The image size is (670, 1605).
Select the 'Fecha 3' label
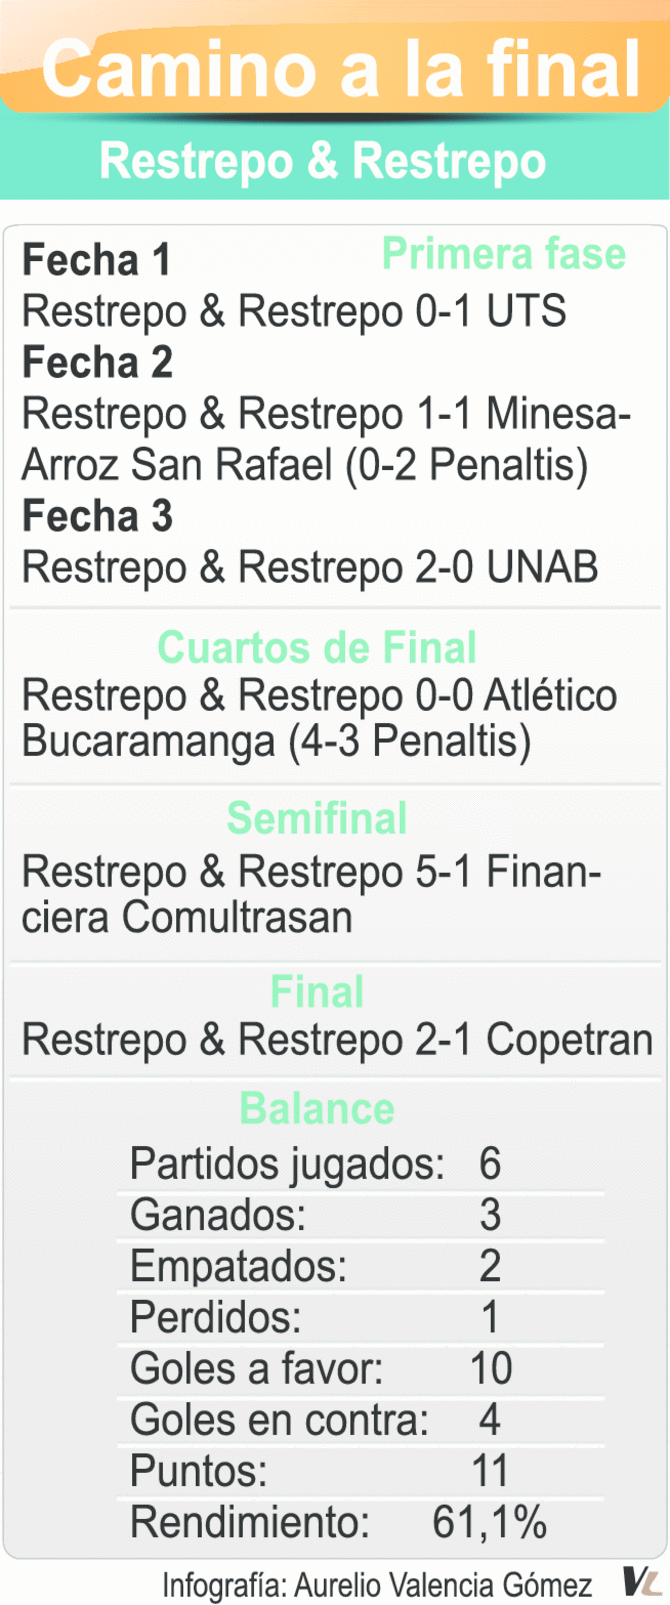pyautogui.click(x=97, y=516)
